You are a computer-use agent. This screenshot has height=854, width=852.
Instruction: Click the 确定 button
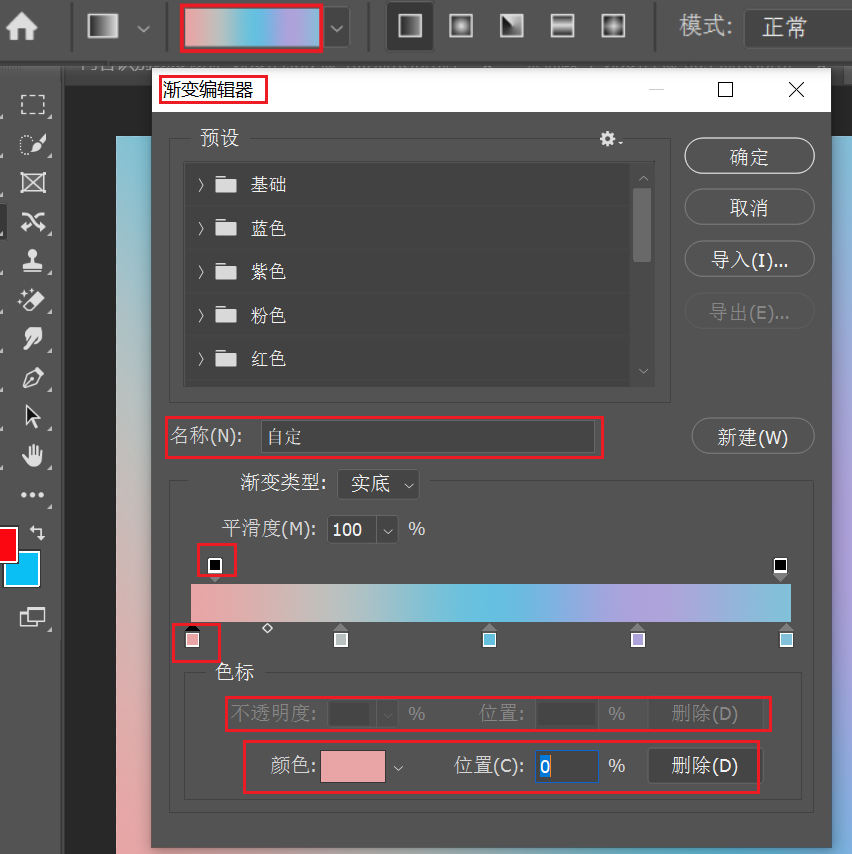(x=749, y=156)
